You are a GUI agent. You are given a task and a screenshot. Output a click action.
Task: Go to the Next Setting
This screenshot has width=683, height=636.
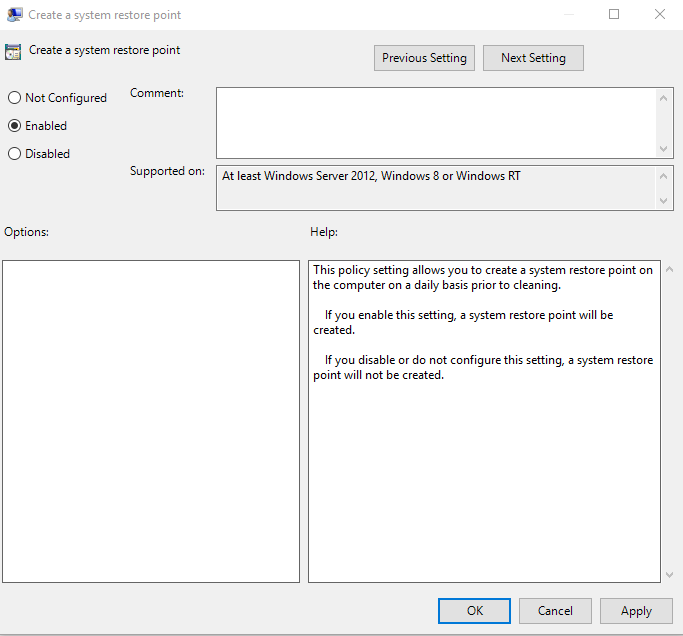(x=533, y=58)
